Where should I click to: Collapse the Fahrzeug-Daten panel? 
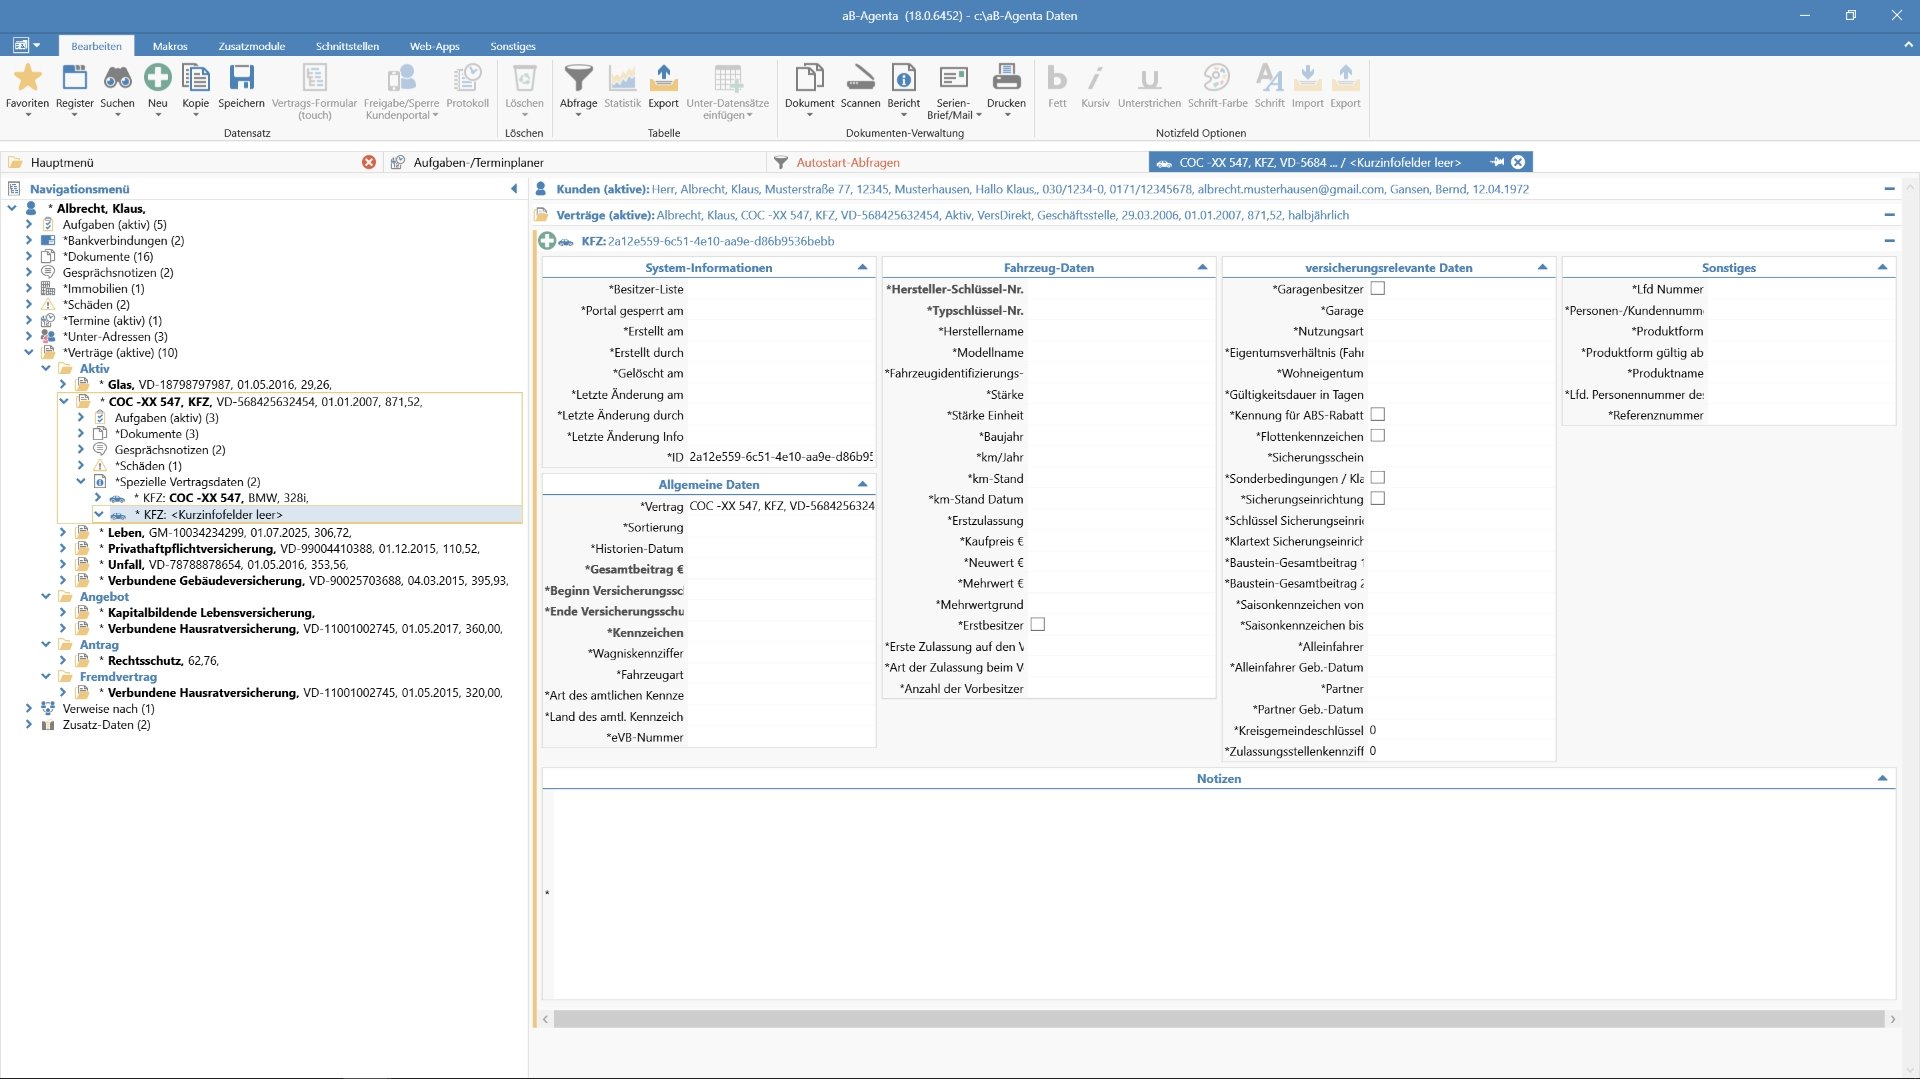tap(1202, 268)
